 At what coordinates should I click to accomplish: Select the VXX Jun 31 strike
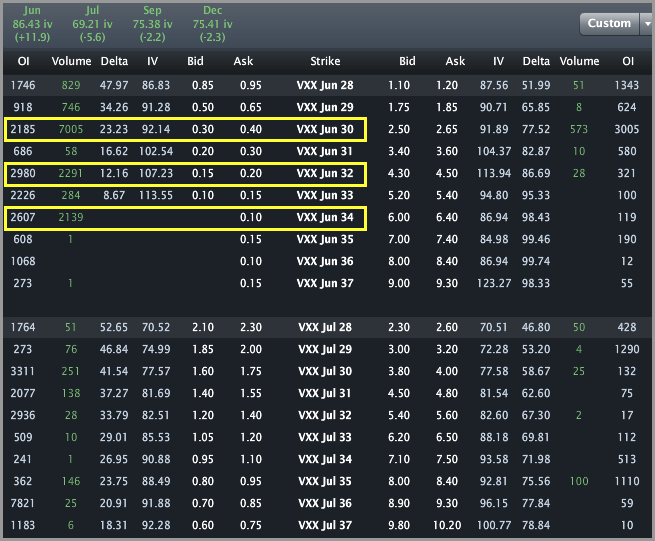[x=325, y=151]
